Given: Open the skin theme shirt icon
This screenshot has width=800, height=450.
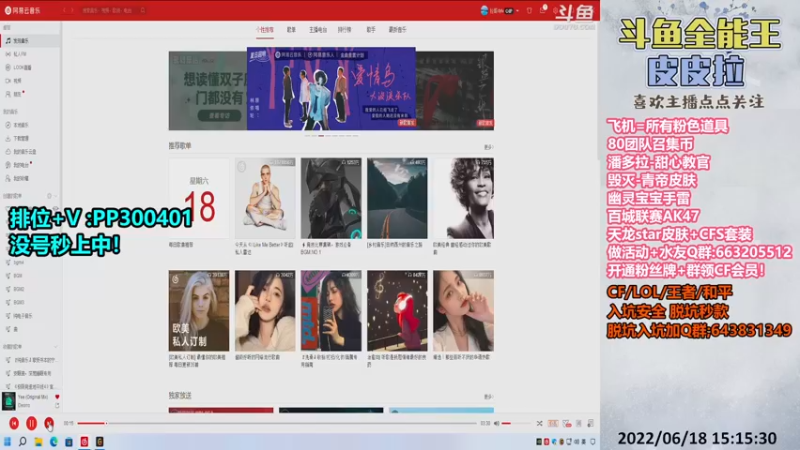Looking at the screenshot, I should [529, 10].
